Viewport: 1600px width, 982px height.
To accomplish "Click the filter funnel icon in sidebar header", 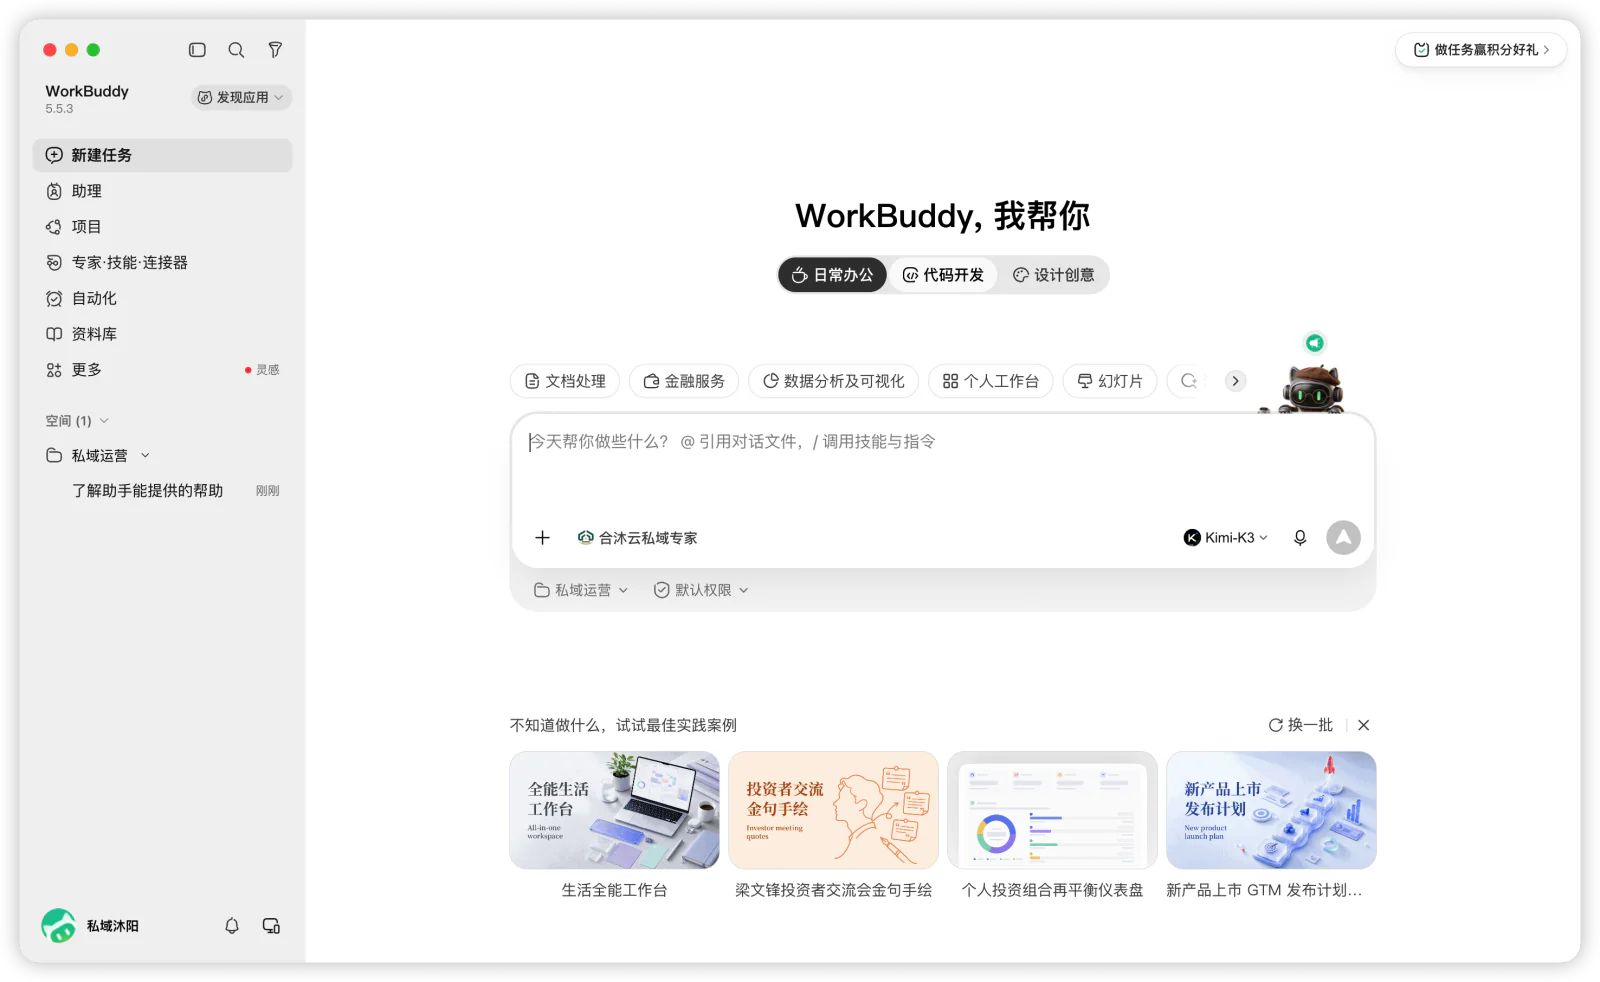I will click(x=275, y=50).
